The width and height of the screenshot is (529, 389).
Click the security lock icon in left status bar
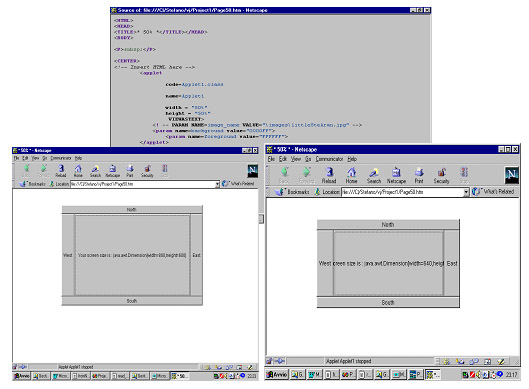[15, 367]
